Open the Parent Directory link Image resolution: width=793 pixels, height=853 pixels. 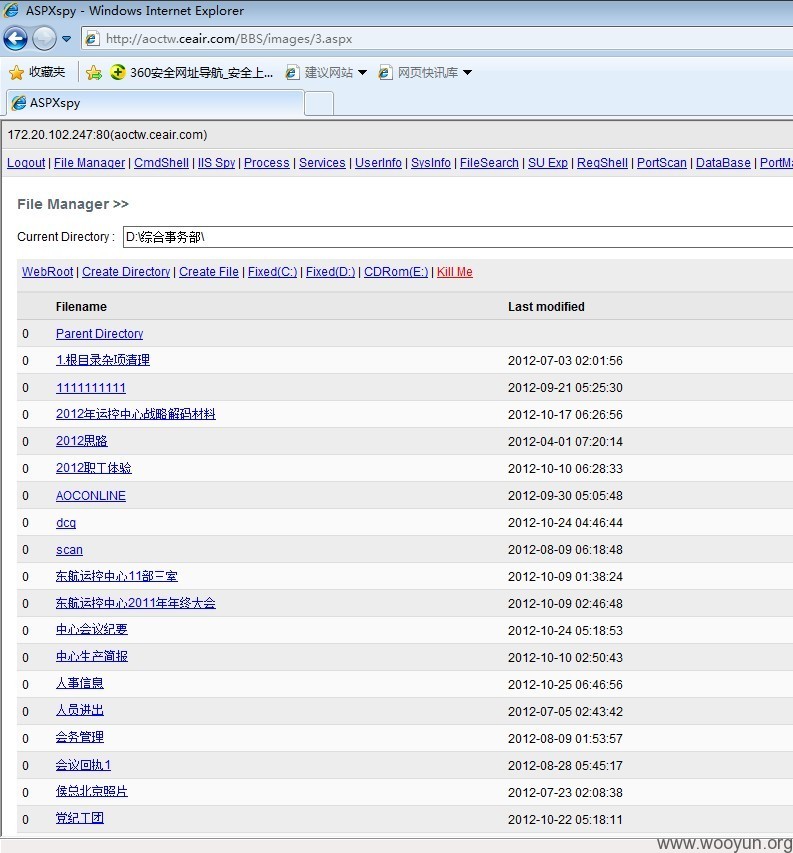click(x=100, y=333)
